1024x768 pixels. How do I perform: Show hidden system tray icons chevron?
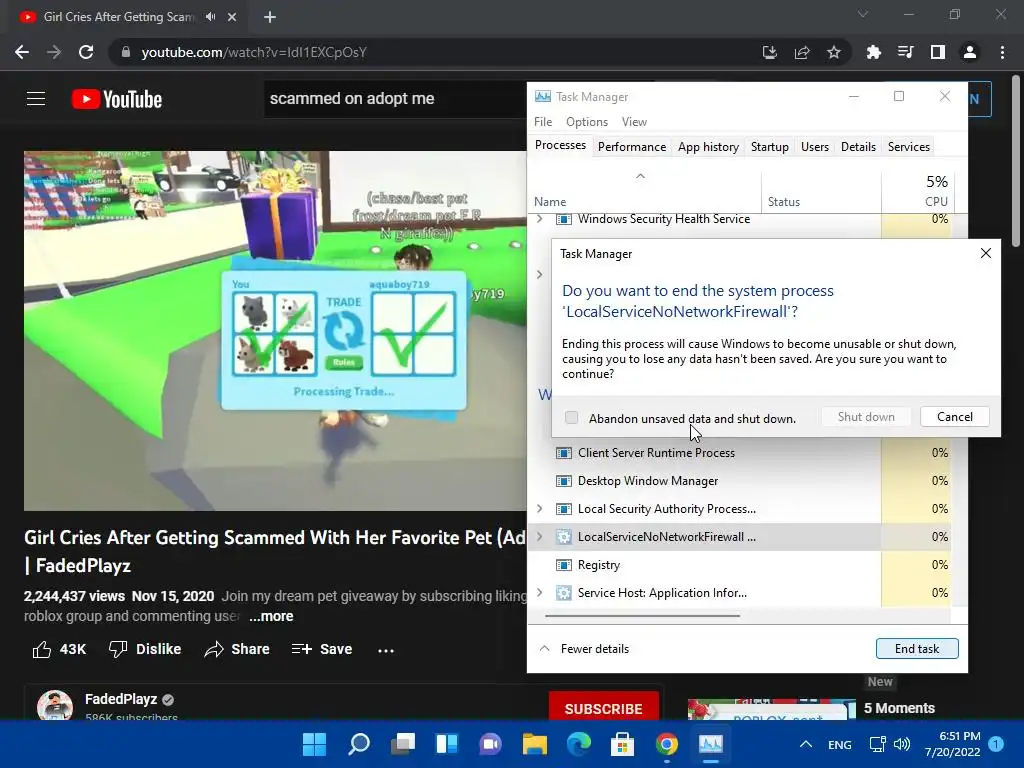pos(806,744)
